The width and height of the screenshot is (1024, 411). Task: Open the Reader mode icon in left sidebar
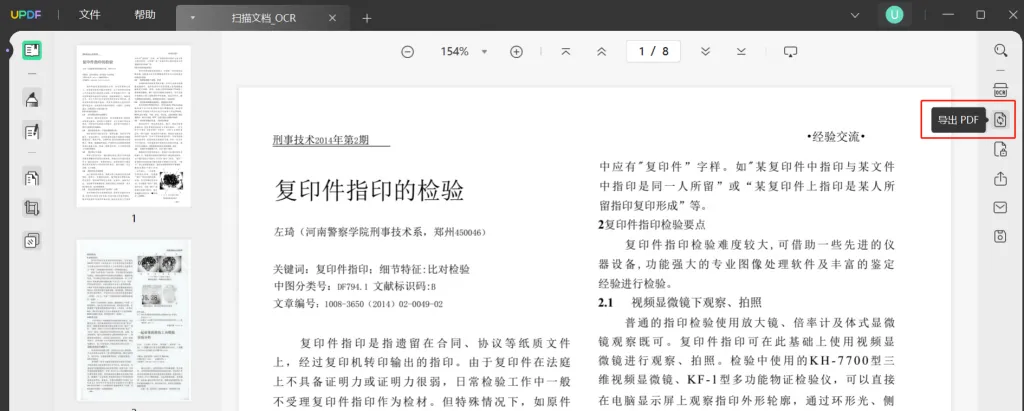click(x=32, y=50)
